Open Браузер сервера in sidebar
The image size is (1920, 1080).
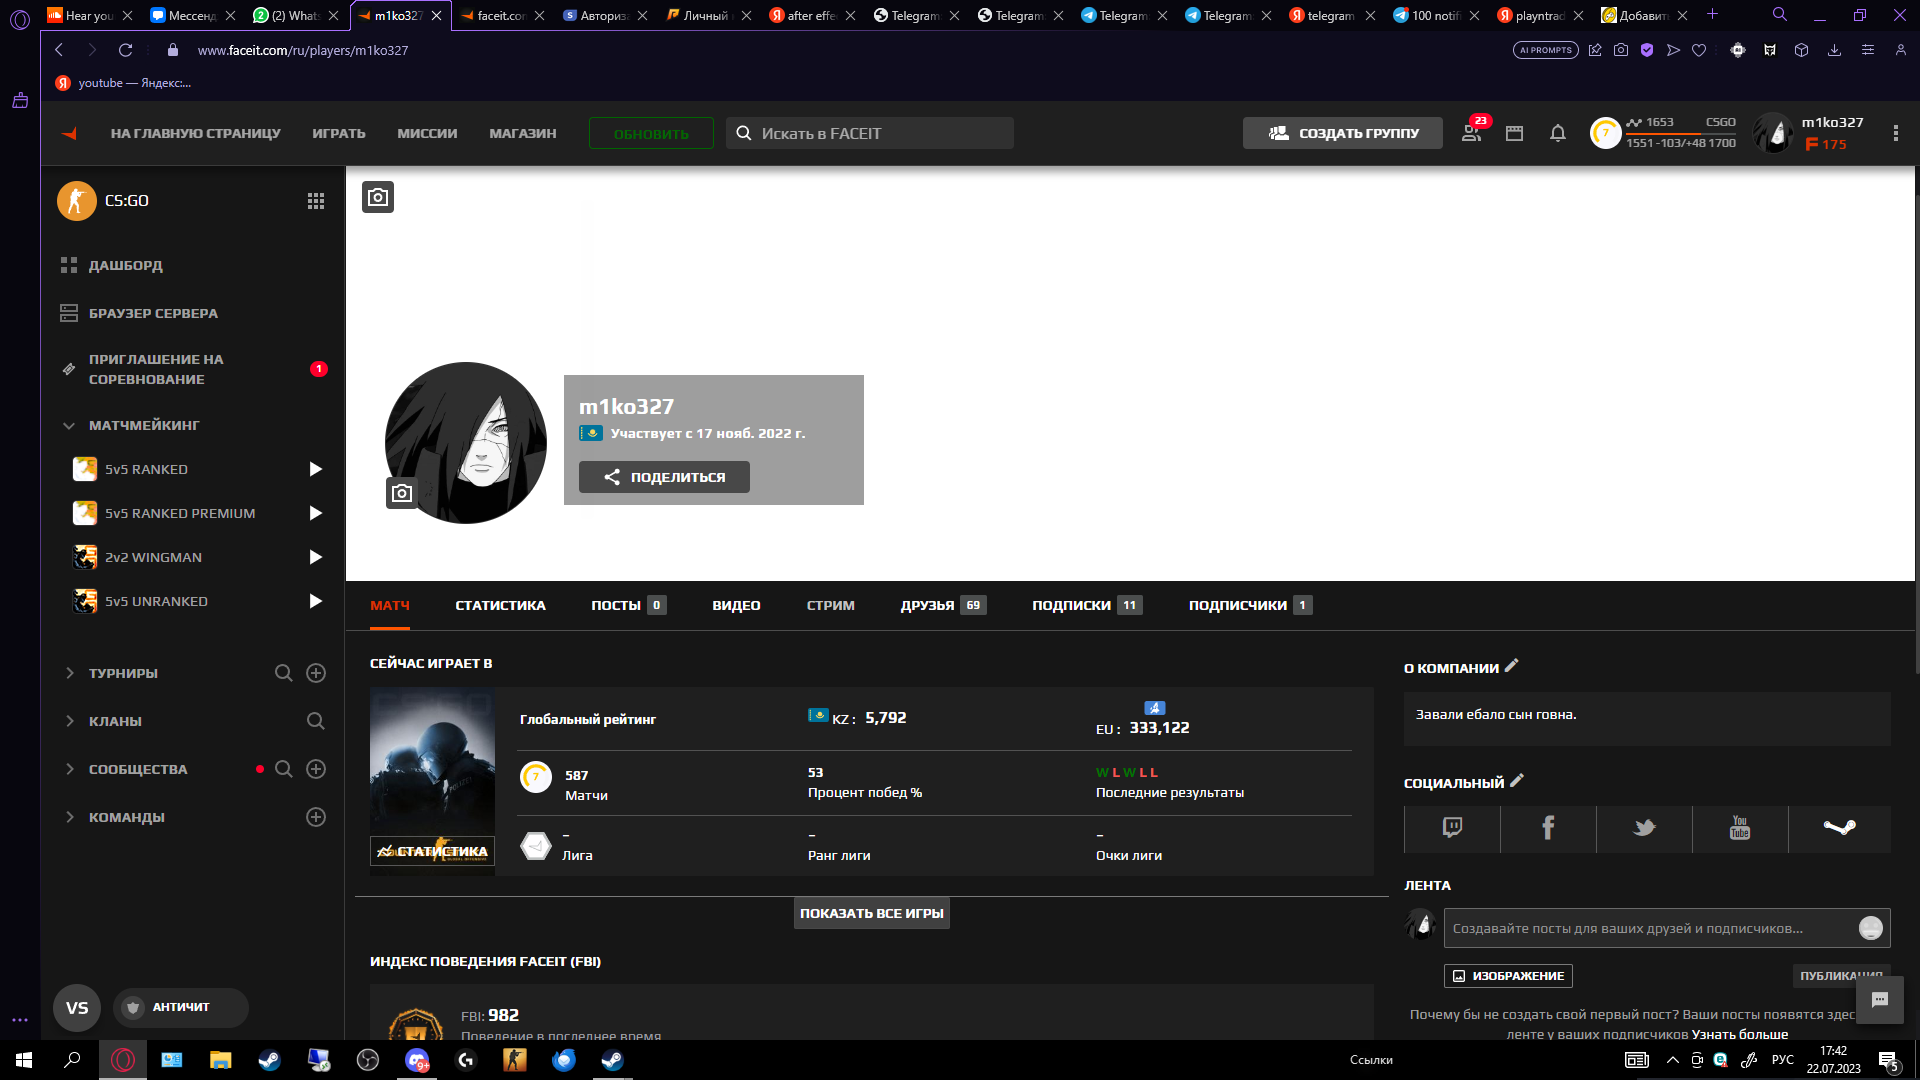[x=153, y=313]
